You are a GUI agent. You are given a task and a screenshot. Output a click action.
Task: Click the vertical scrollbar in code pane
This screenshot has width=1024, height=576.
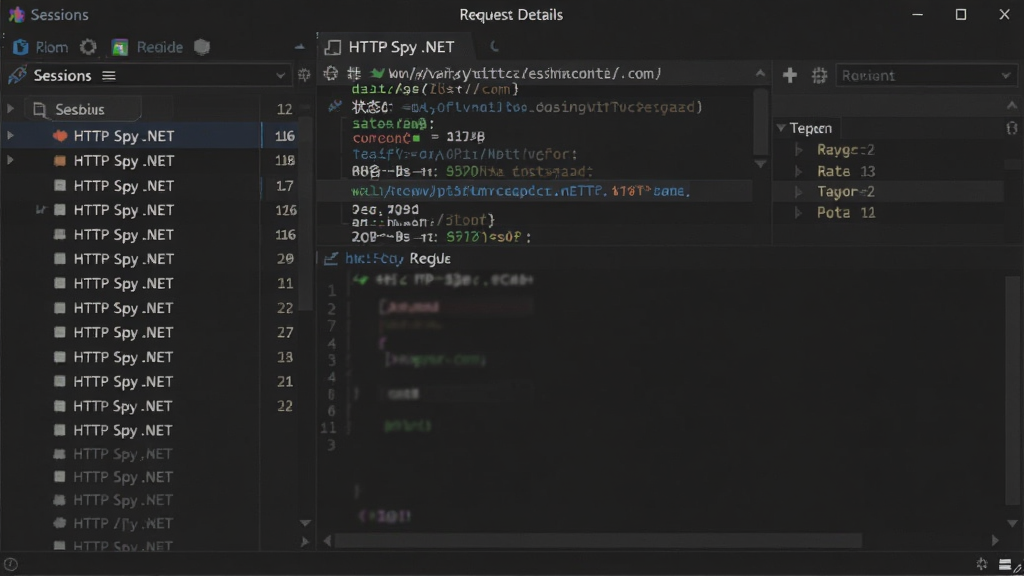coord(1013,389)
